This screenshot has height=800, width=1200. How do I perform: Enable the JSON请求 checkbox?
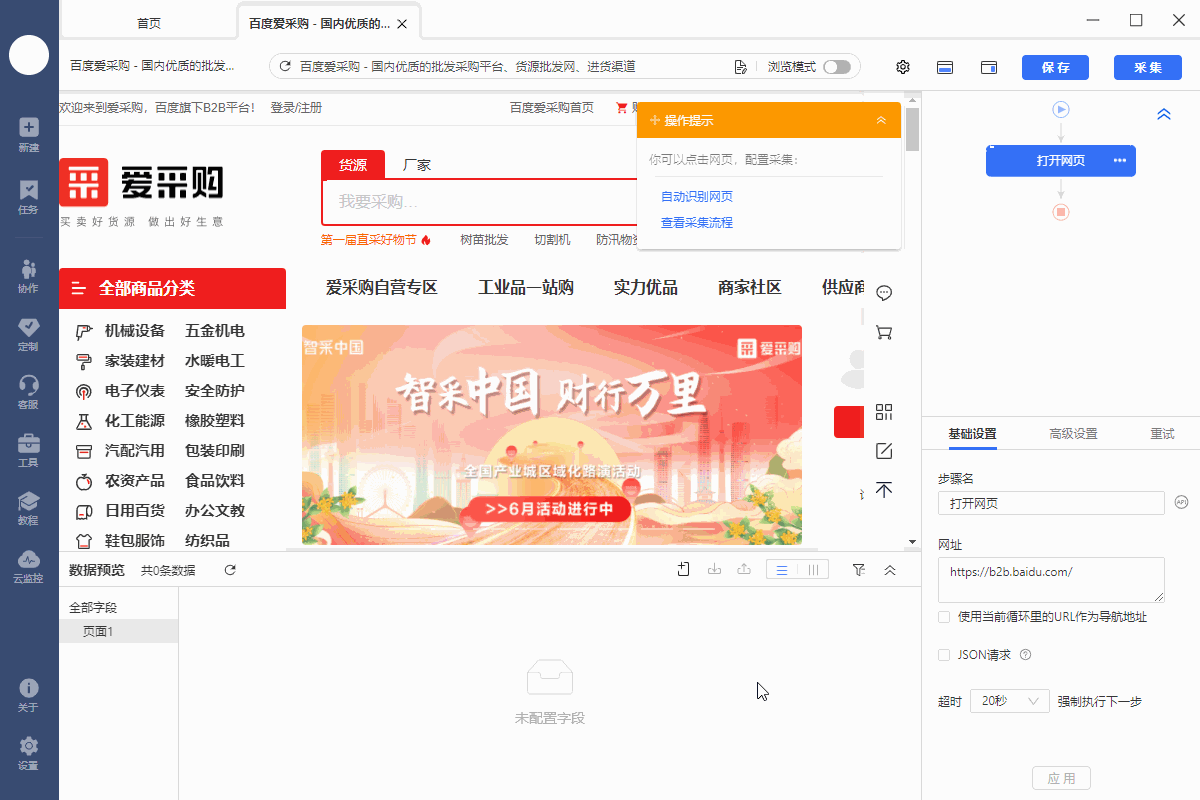944,655
